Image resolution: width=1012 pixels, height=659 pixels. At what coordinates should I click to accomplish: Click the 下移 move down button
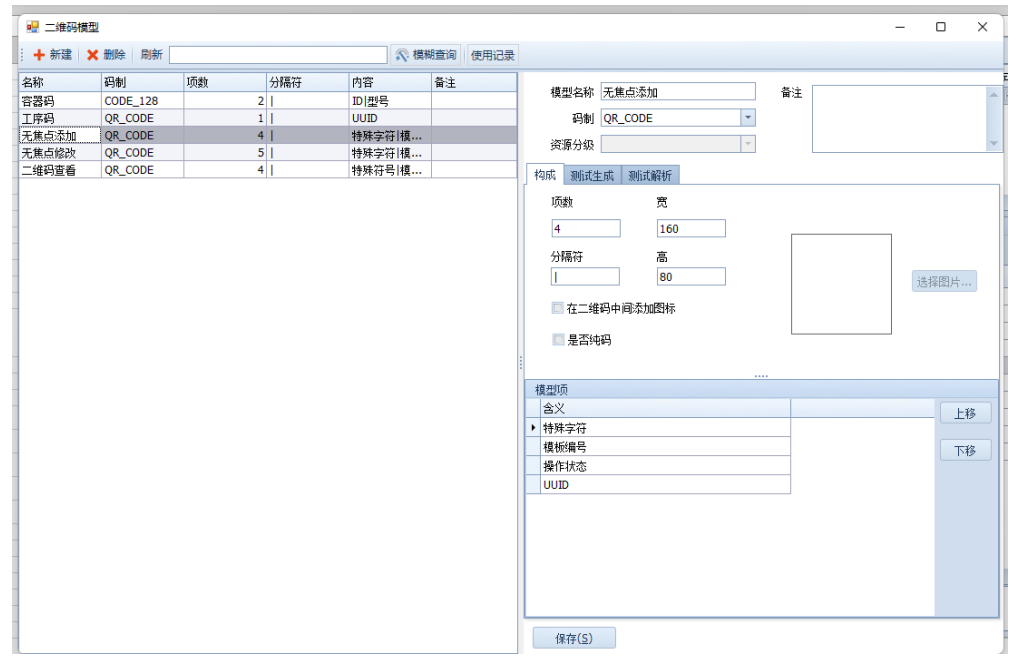(x=964, y=451)
